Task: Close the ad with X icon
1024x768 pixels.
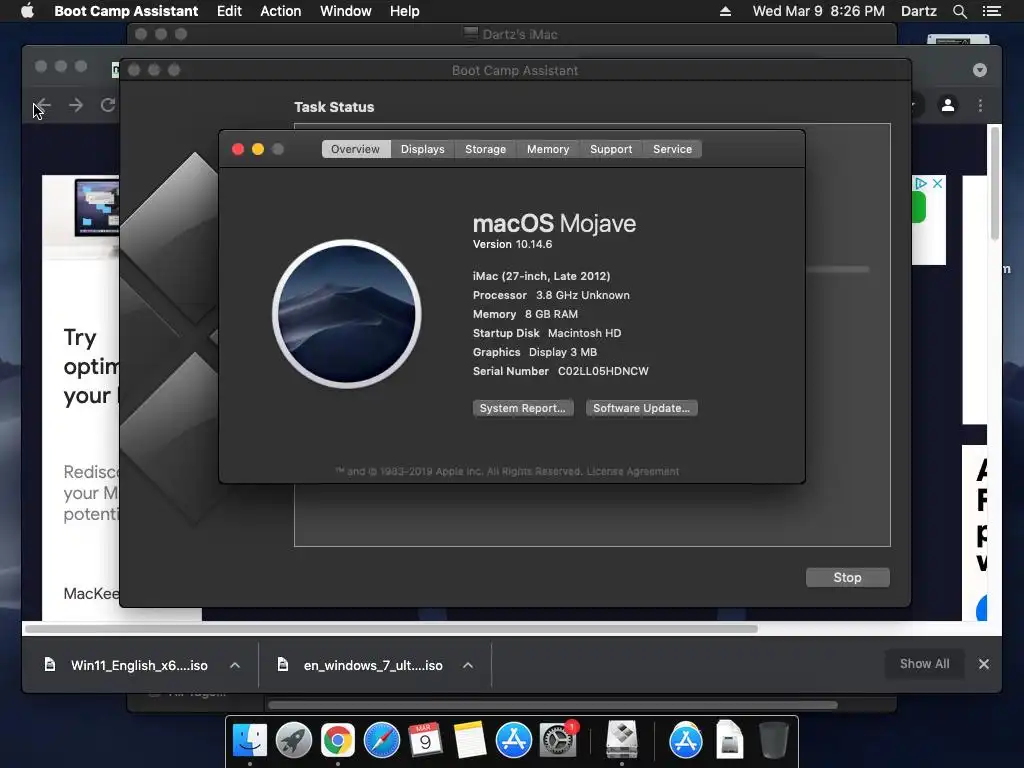Action: (937, 184)
